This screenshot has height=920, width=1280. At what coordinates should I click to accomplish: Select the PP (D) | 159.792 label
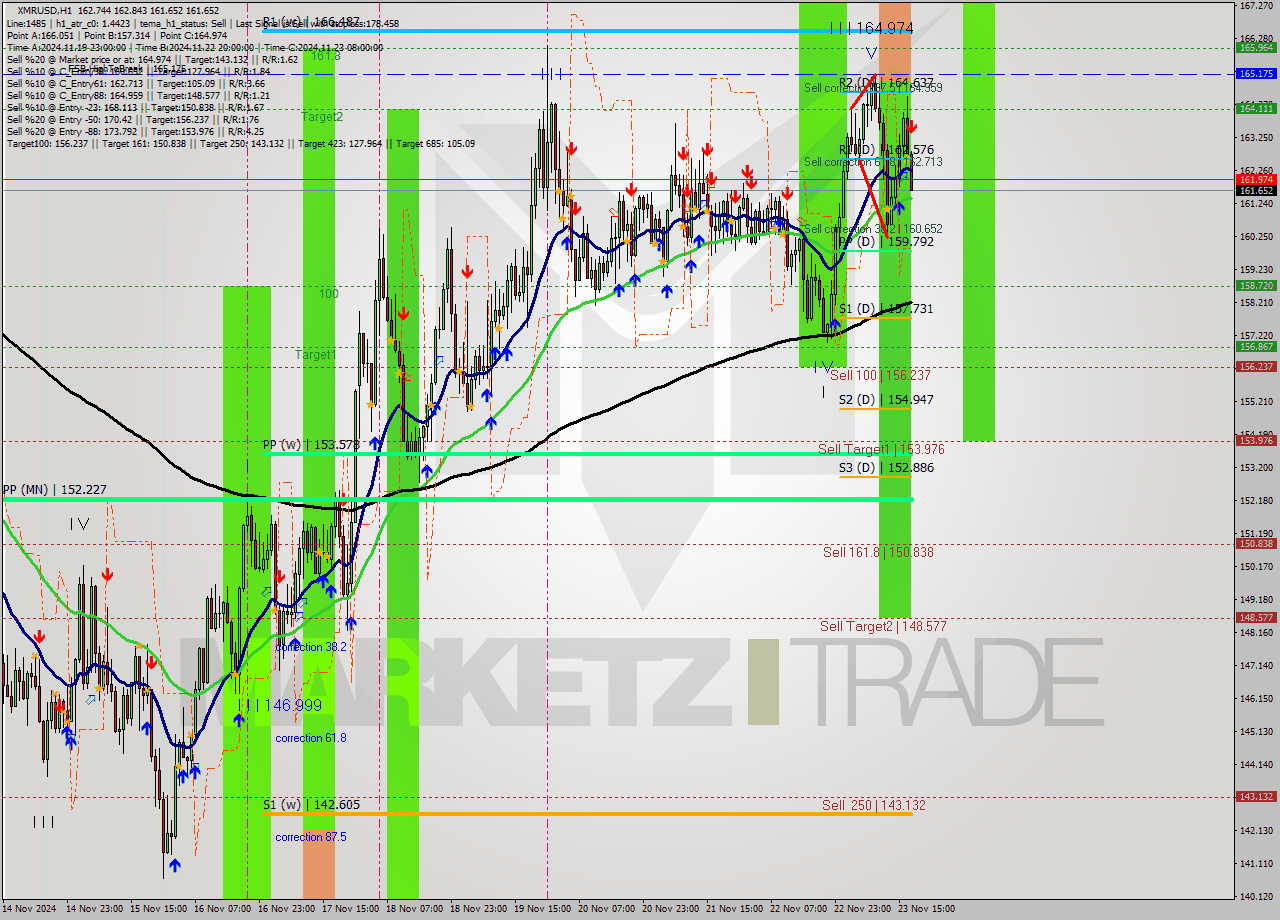[x=886, y=242]
